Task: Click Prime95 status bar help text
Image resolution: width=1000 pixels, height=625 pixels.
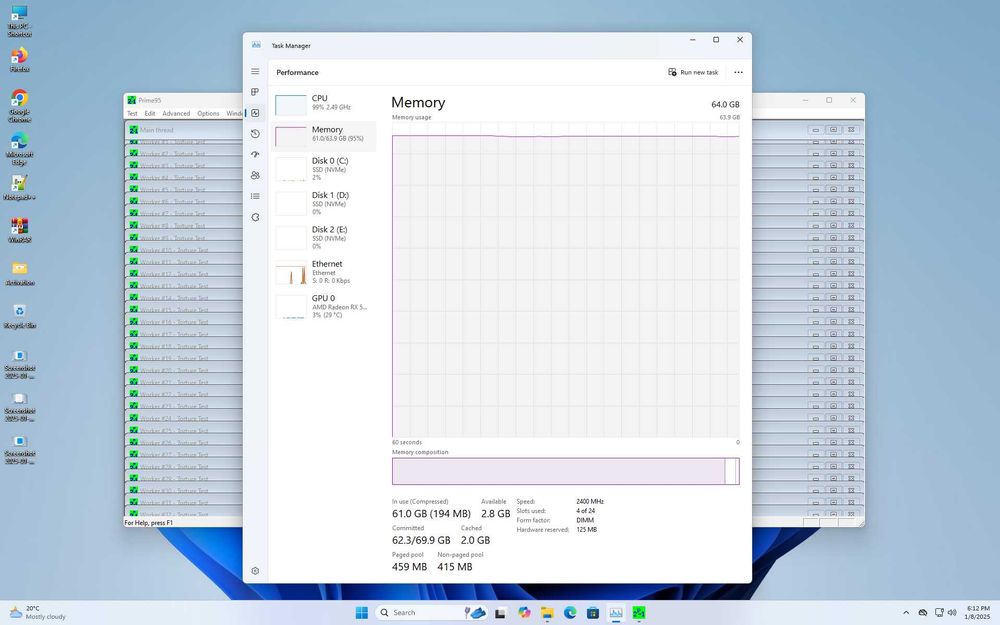Action: pyautogui.click(x=148, y=522)
